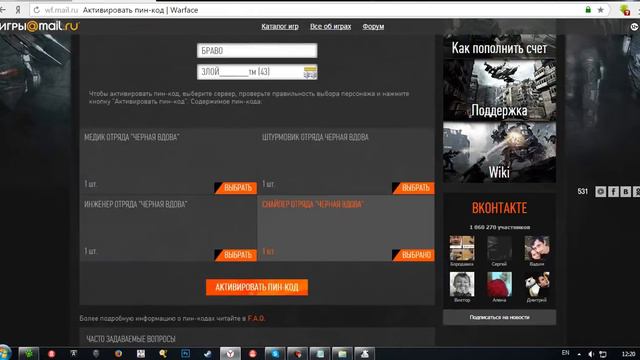Click ВЫБРАНО on the Снайпер item
The height and width of the screenshot is (360, 640).
point(413,255)
